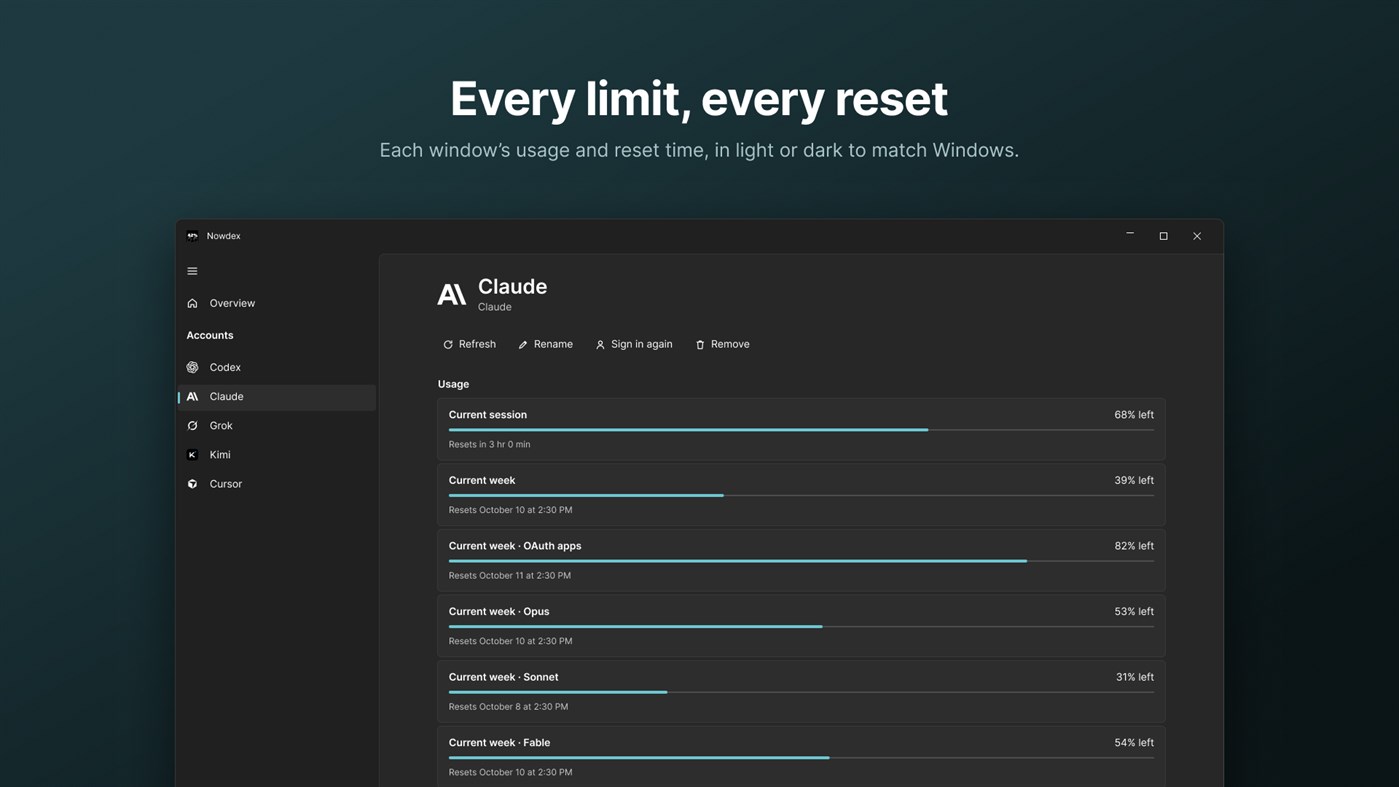The width and height of the screenshot is (1399, 787).
Task: Select the Codex account icon
Action: (x=192, y=367)
